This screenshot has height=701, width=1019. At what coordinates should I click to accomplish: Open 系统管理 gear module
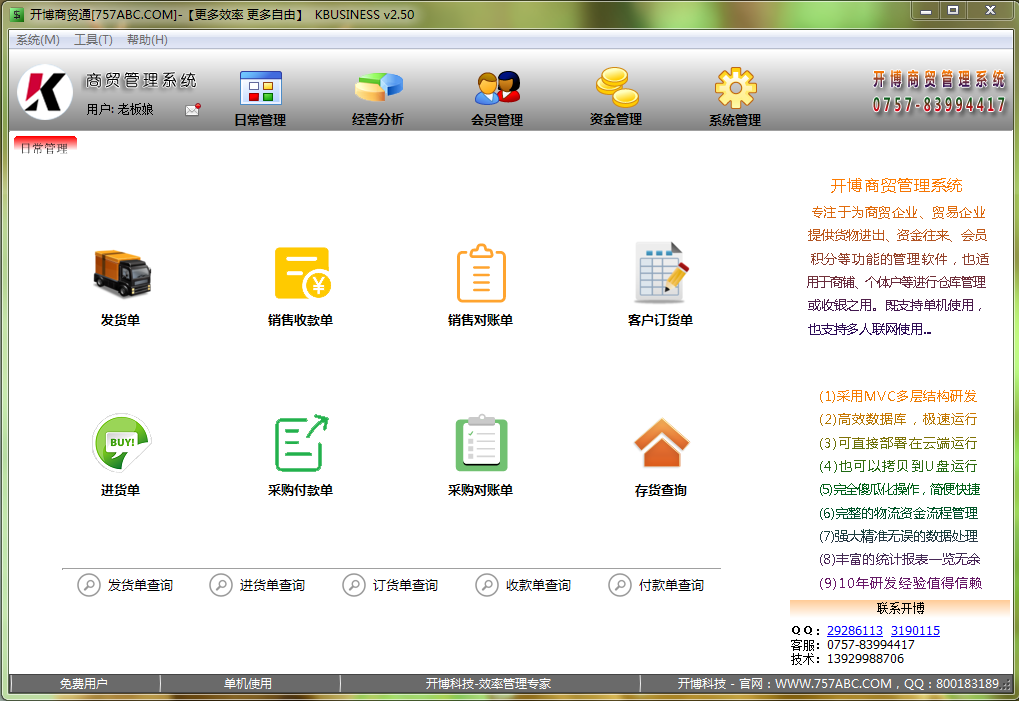[x=735, y=98]
